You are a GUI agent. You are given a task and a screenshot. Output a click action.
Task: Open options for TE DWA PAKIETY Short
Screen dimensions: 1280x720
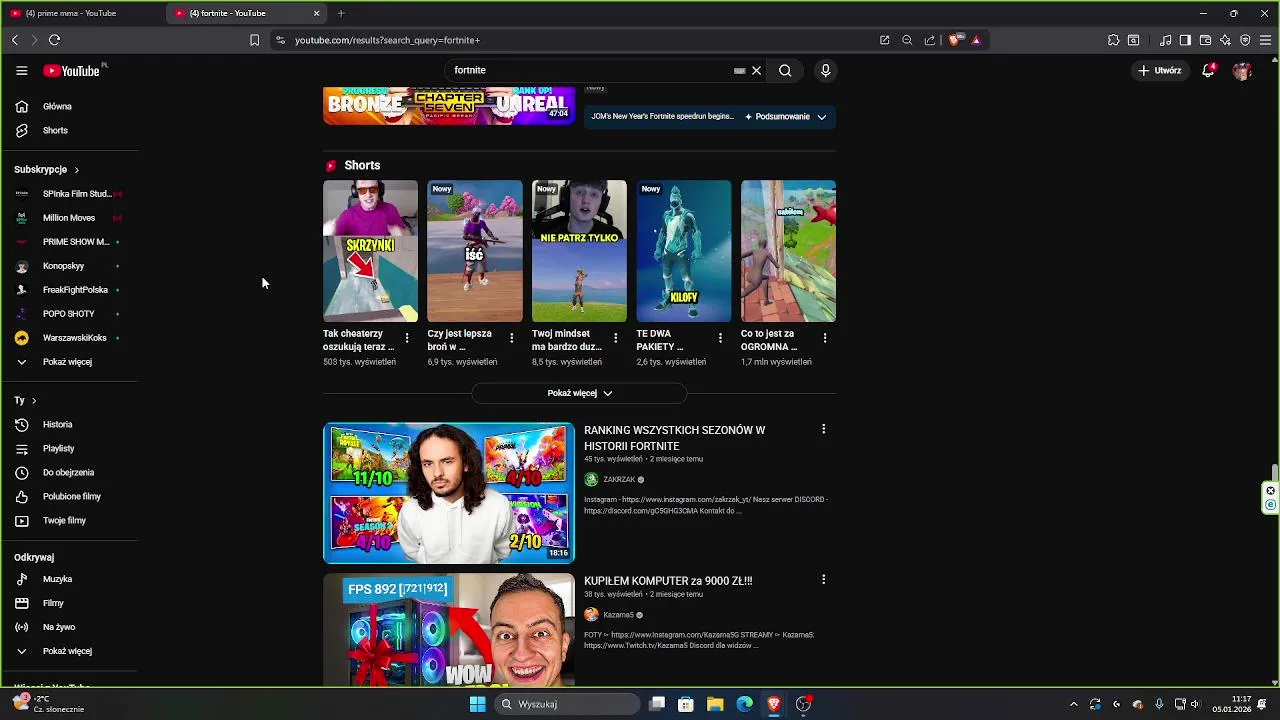[720, 338]
